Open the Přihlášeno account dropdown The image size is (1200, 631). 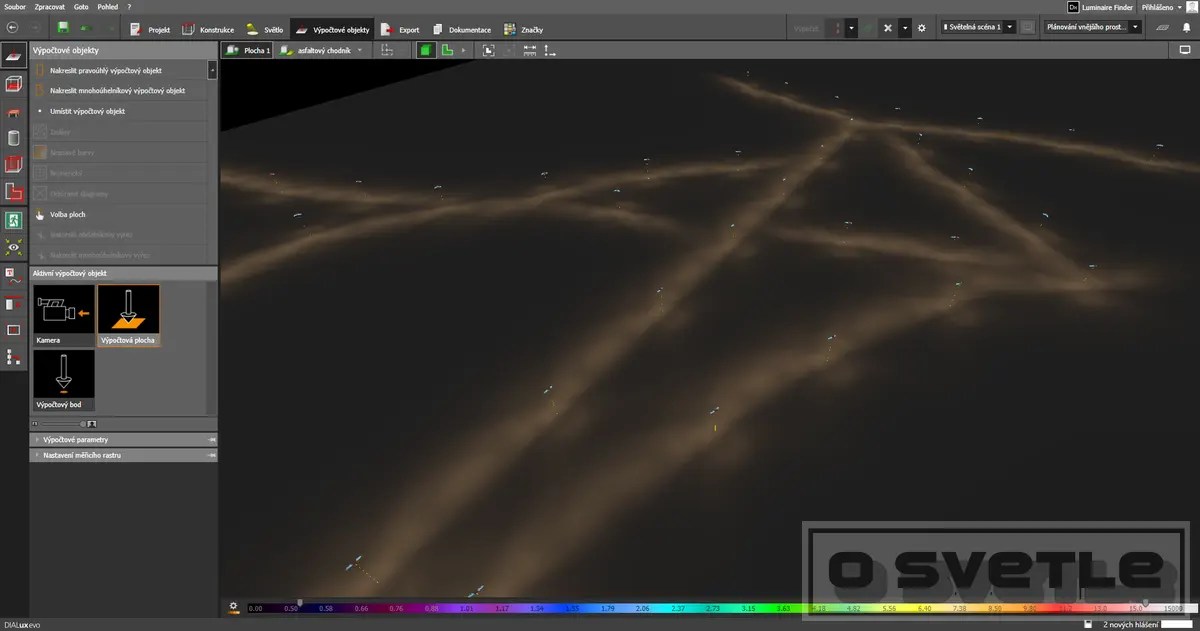click(x=1162, y=7)
